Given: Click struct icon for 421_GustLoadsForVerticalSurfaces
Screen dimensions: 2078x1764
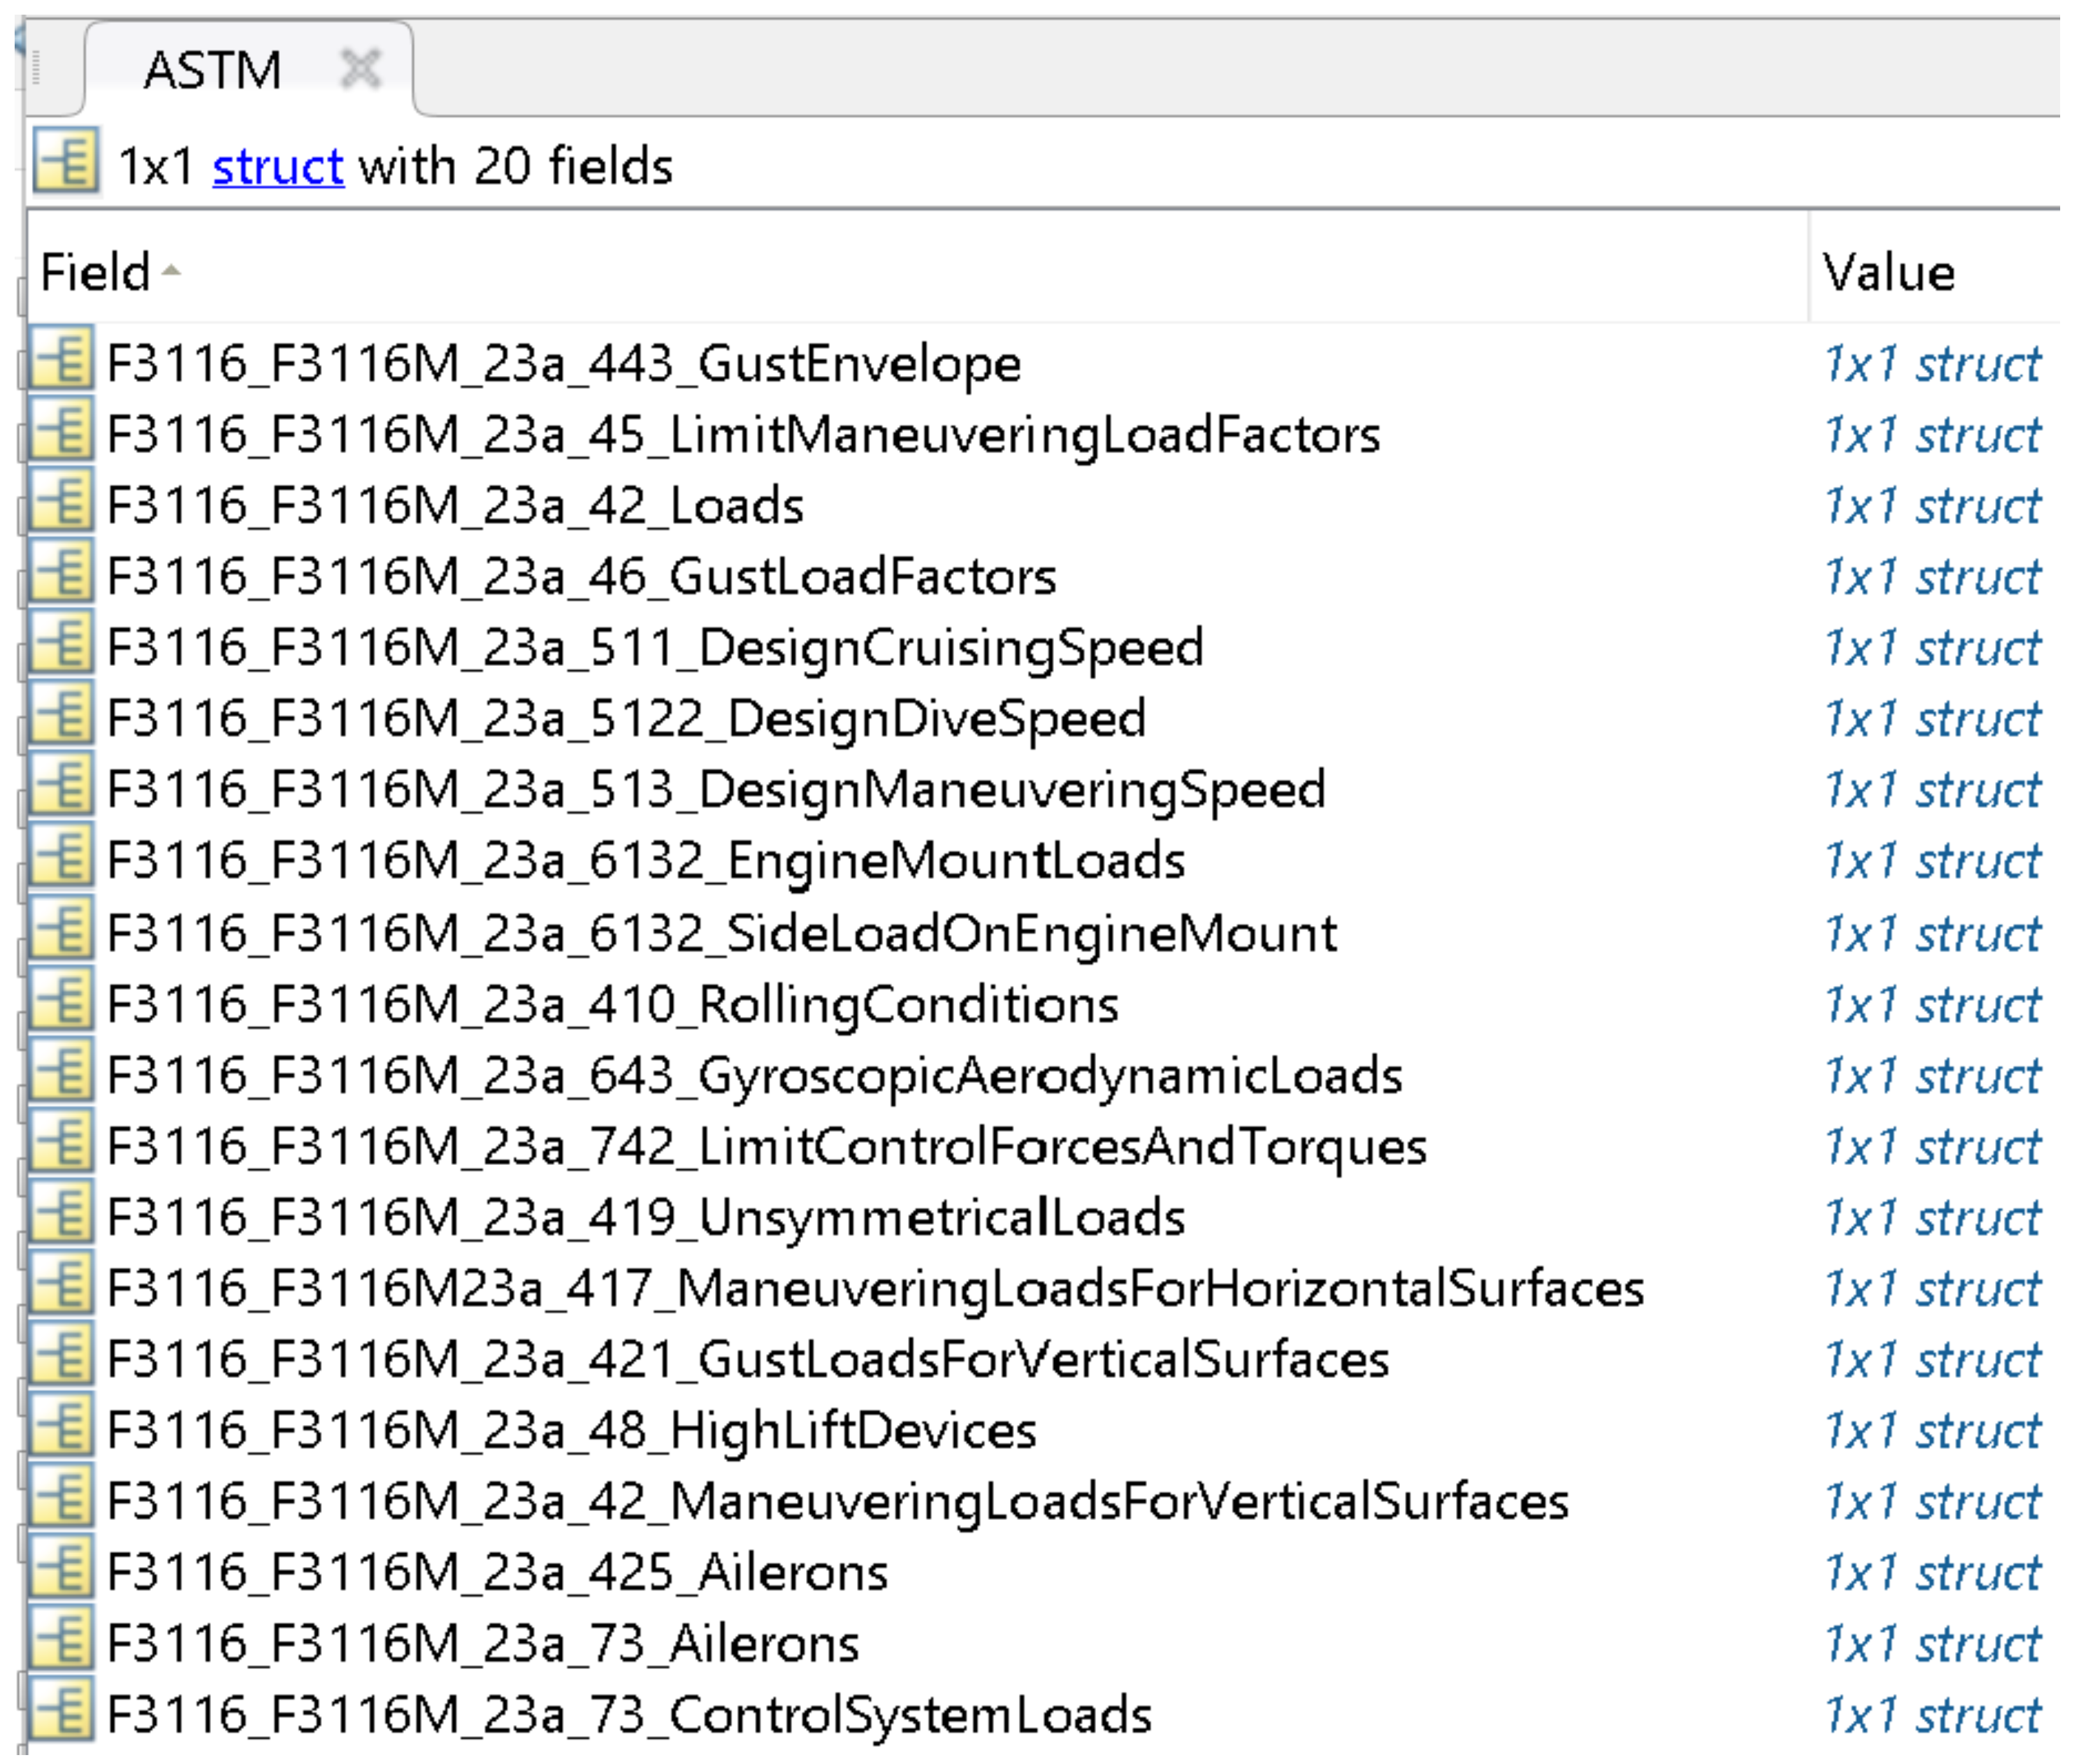Looking at the screenshot, I should point(62,1354).
